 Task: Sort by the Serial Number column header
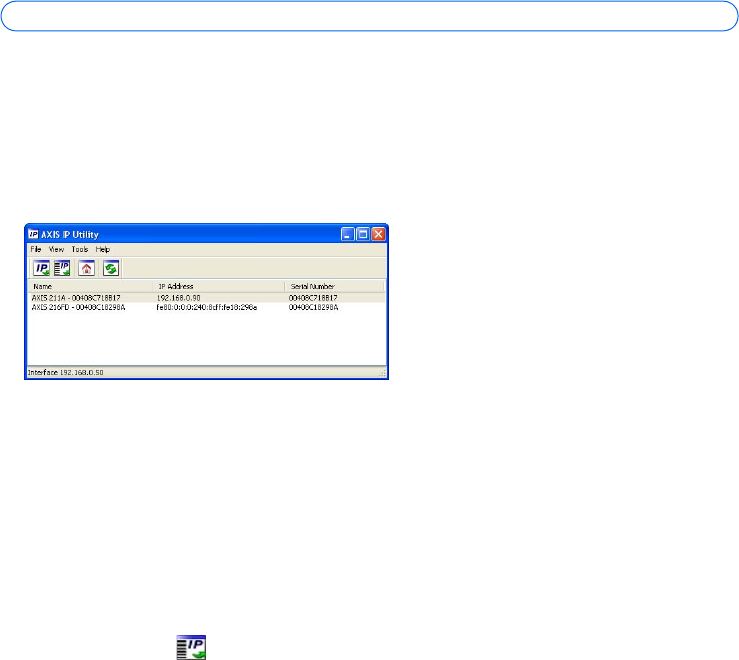pyautogui.click(x=335, y=286)
